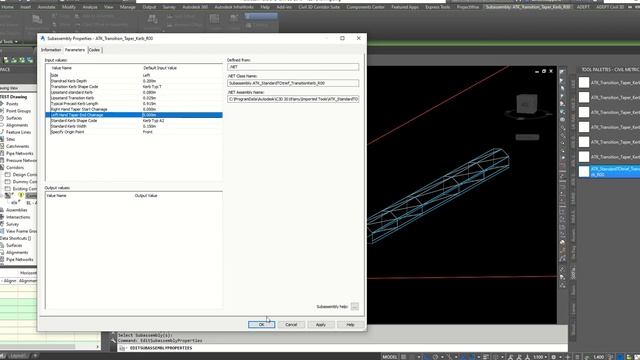Open the Survey ribbon tab

[x=169, y=7]
